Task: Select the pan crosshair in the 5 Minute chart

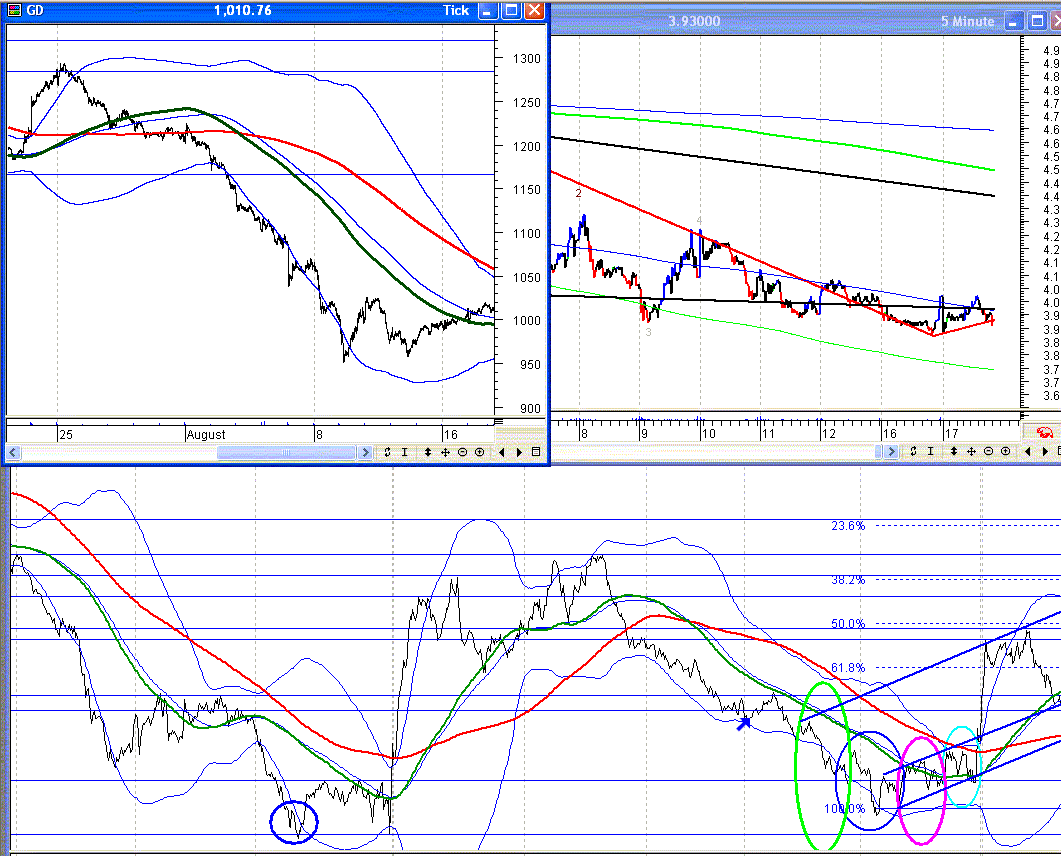Action: coord(971,451)
